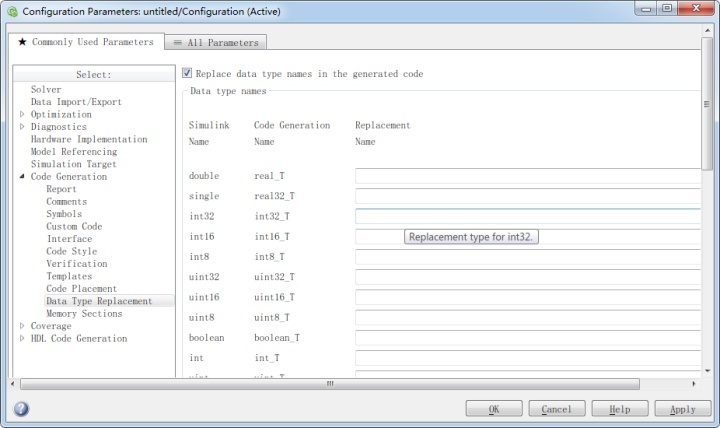Screen dimensions: 720x428
Task: Open the Code Style pane
Action: tap(72, 251)
